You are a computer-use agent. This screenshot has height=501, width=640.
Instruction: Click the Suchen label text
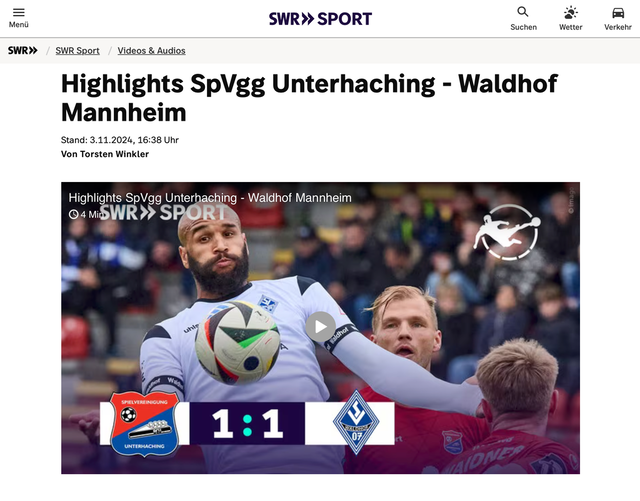tap(523, 27)
